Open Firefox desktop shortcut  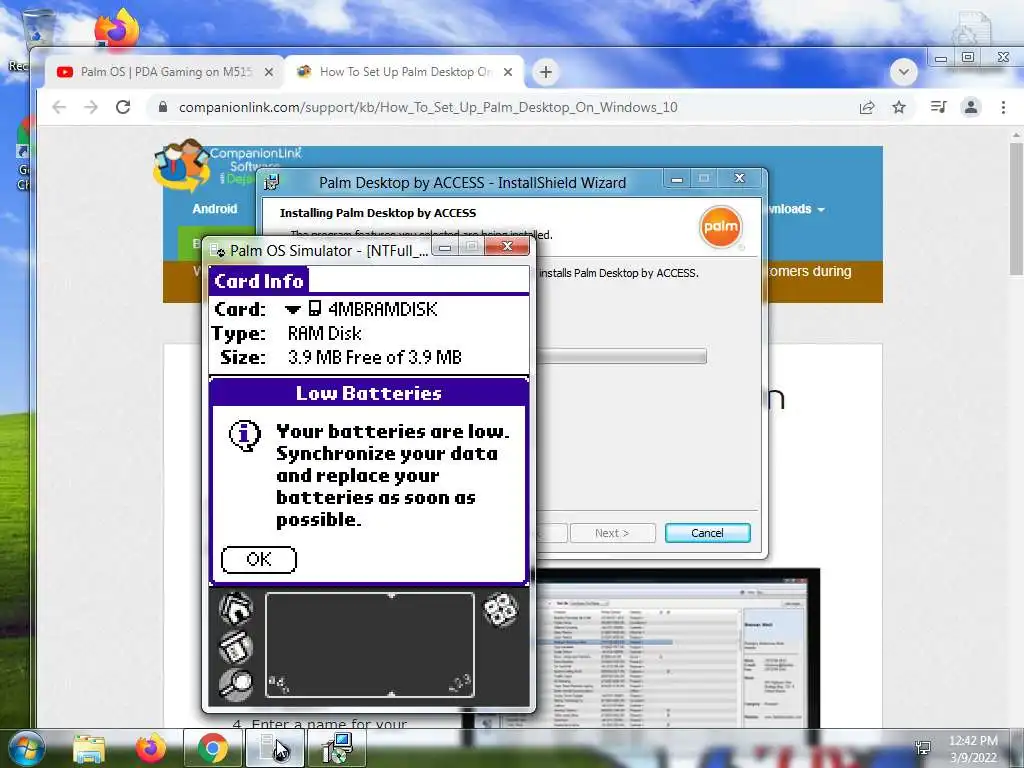click(x=117, y=29)
